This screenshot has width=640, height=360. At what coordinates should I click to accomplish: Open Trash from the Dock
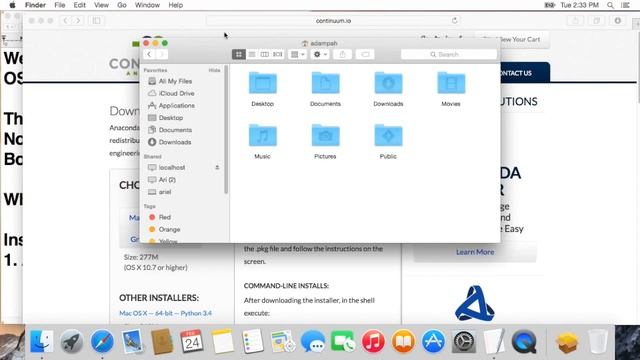click(598, 341)
